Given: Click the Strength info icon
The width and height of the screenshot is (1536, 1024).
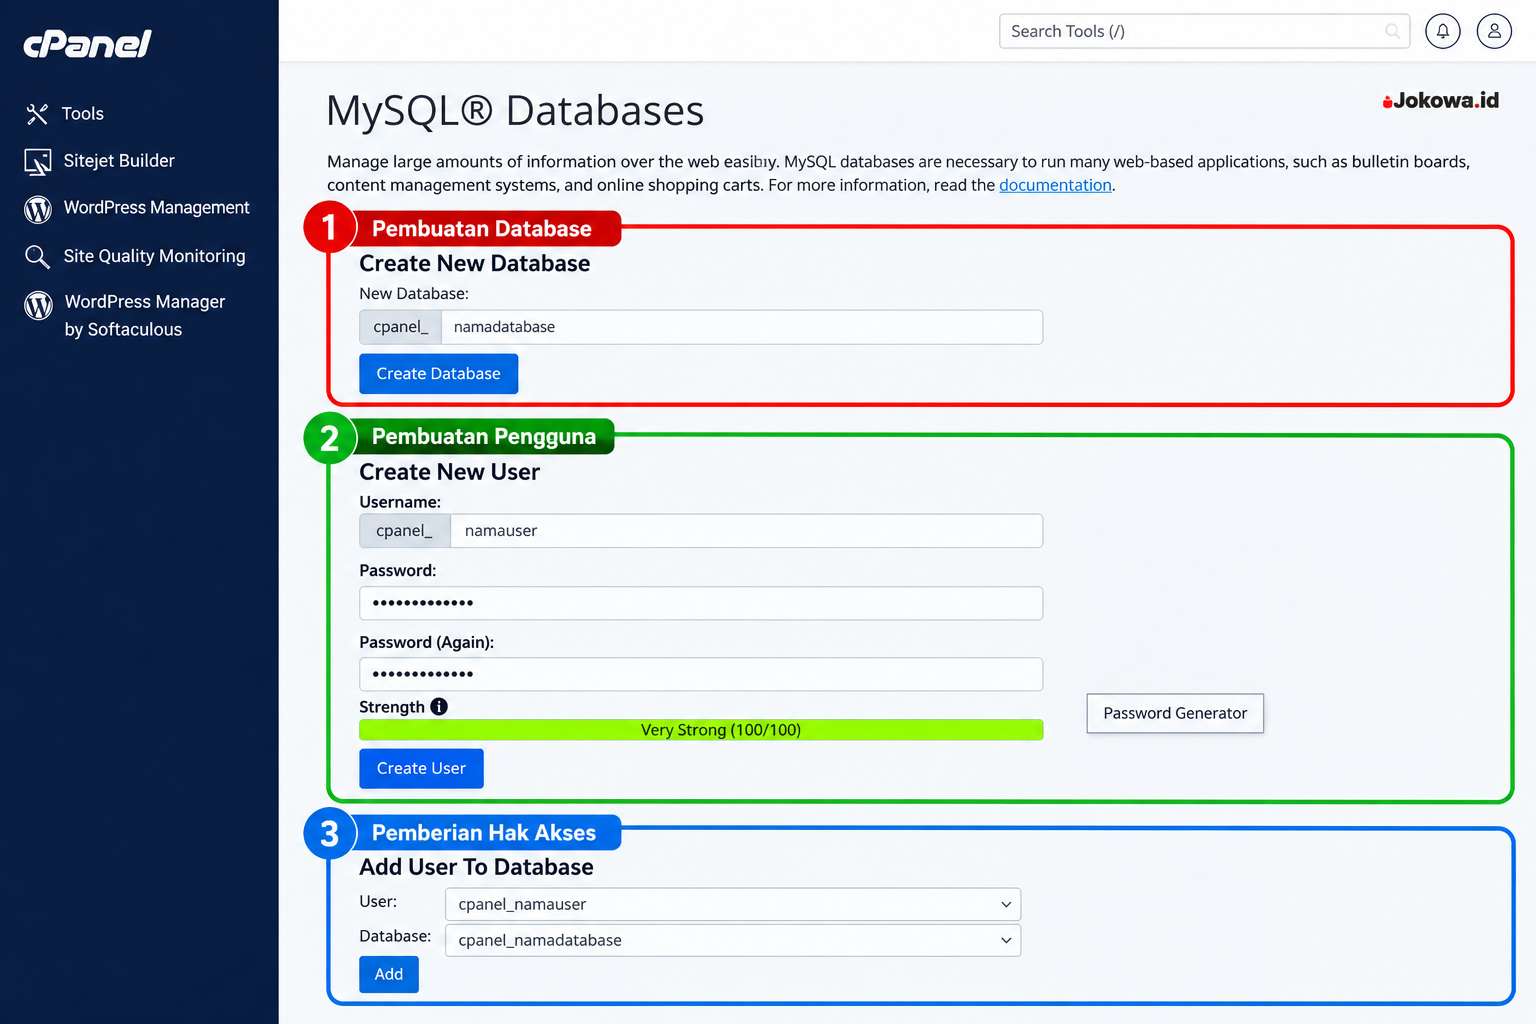Looking at the screenshot, I should tap(439, 706).
